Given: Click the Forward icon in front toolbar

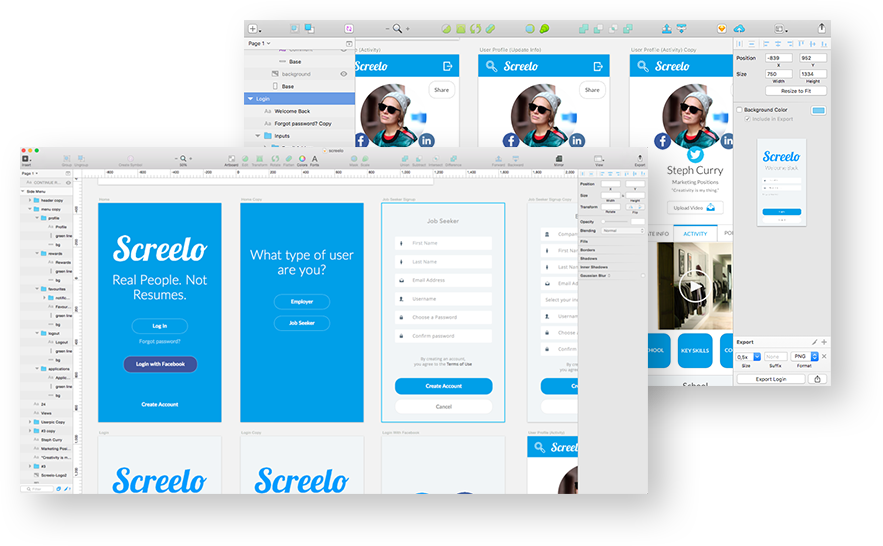Looking at the screenshot, I should [498, 160].
